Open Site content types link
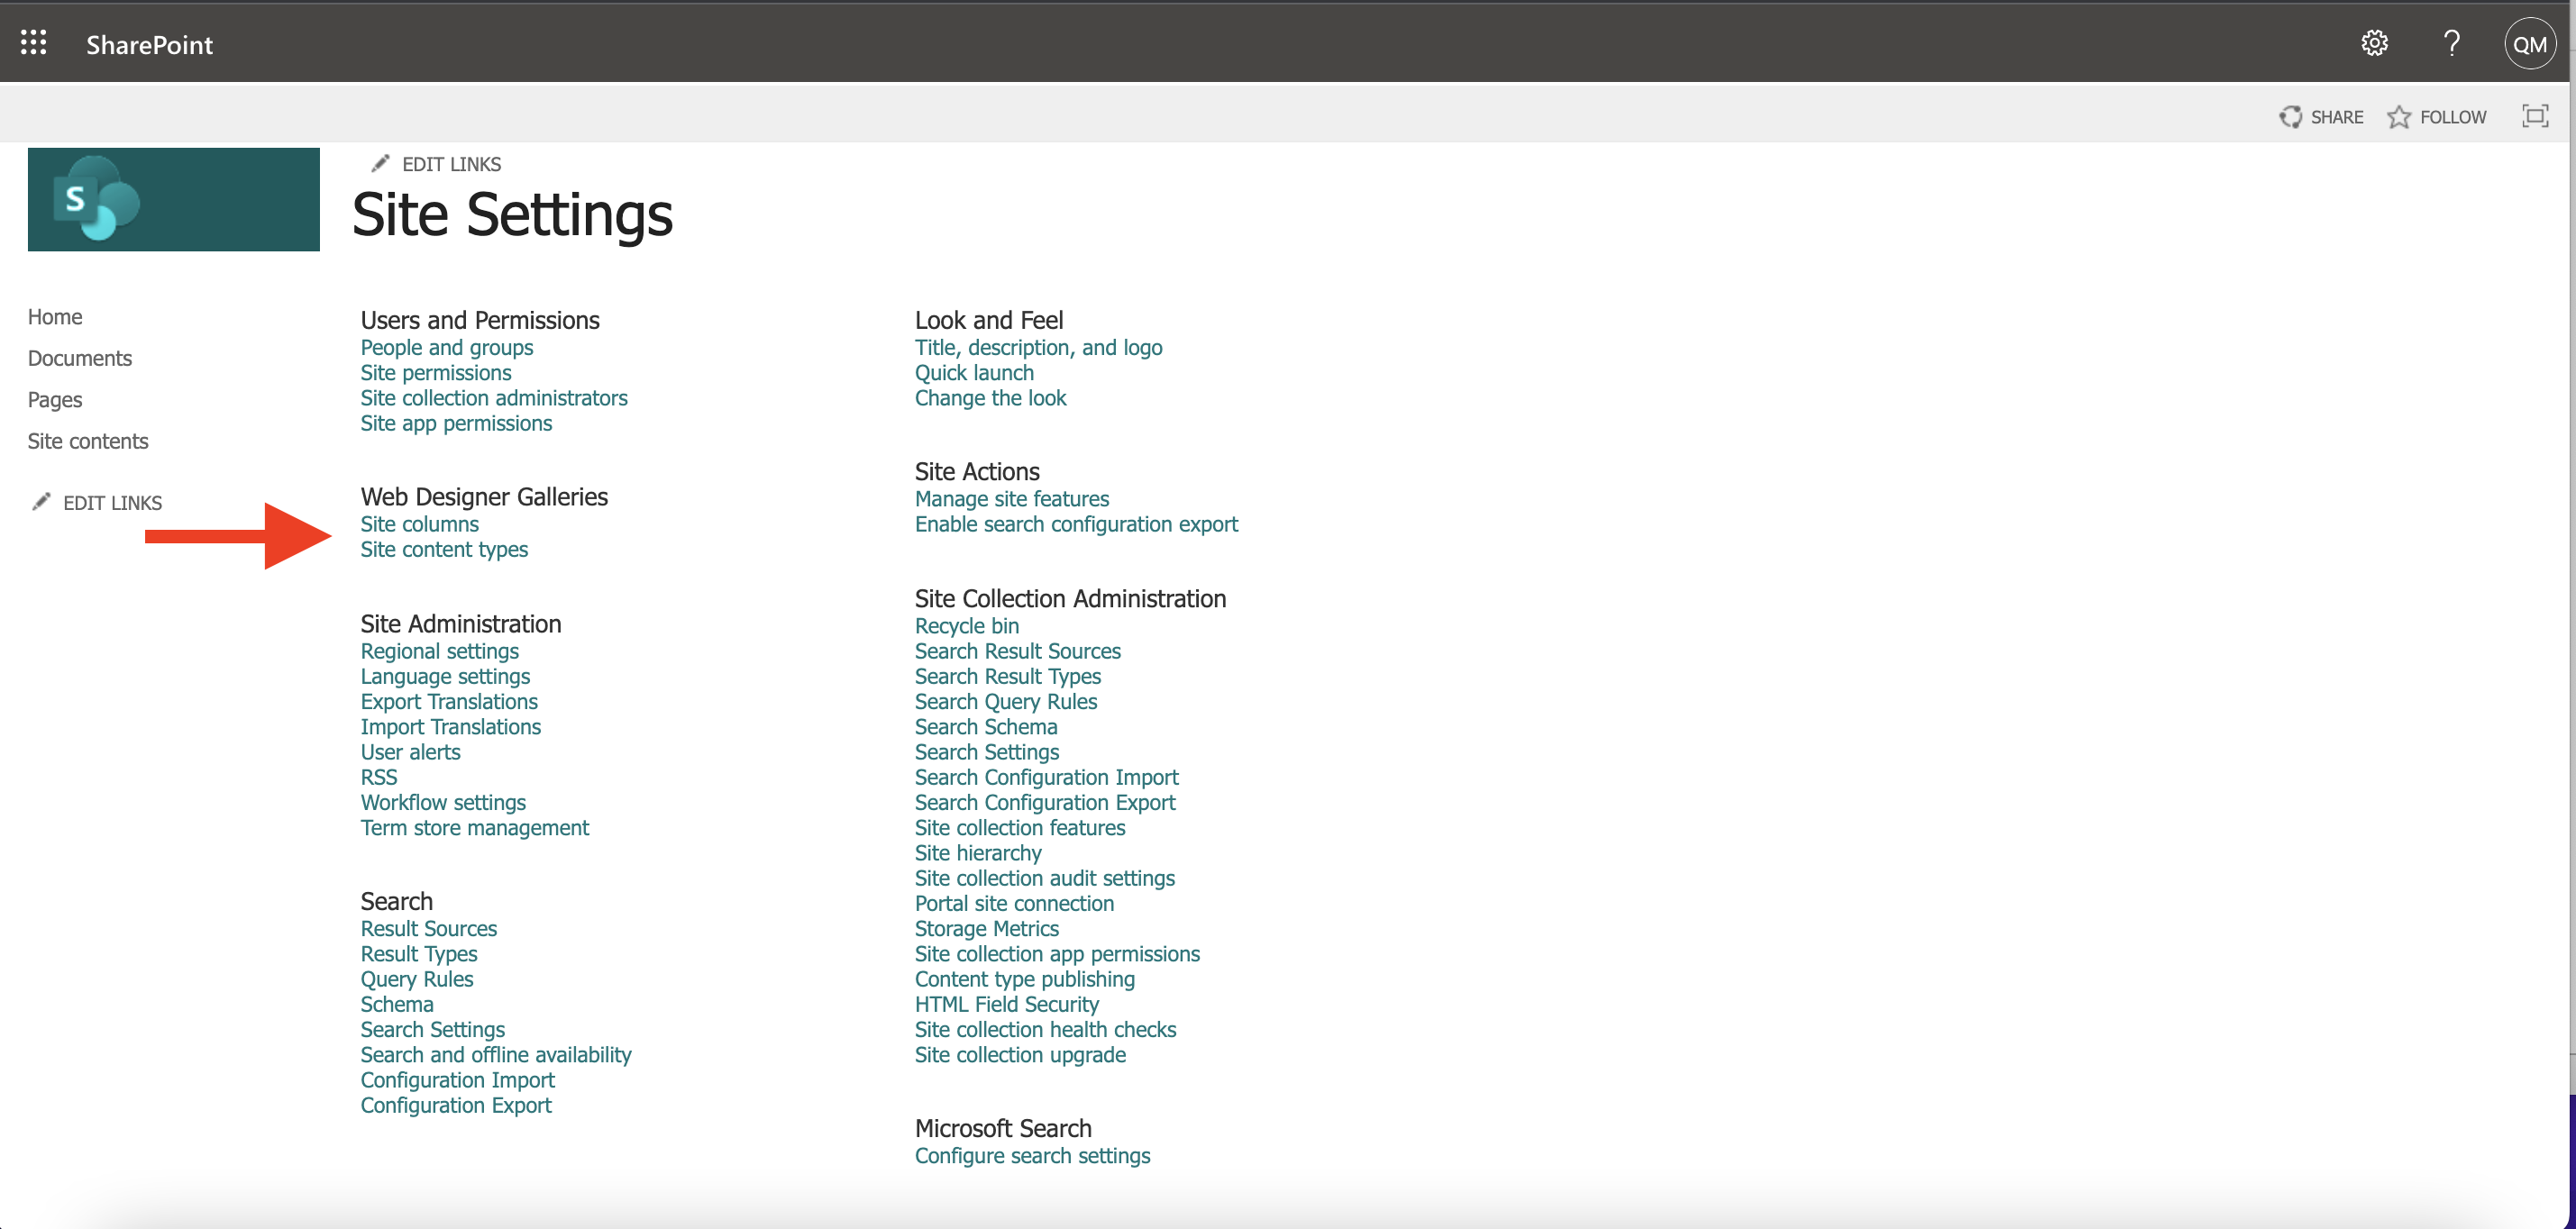The width and height of the screenshot is (2576, 1229). pyautogui.click(x=442, y=547)
